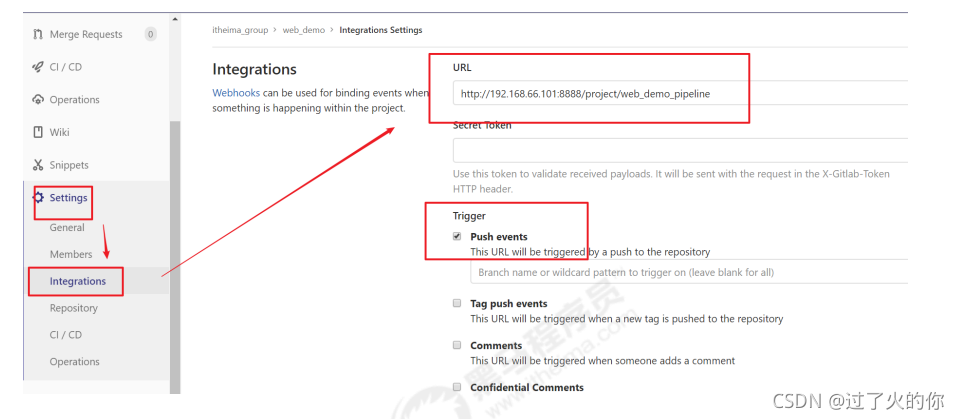Go to itheima_group breadcrumb
This screenshot has height=419, width=959.
point(240,30)
